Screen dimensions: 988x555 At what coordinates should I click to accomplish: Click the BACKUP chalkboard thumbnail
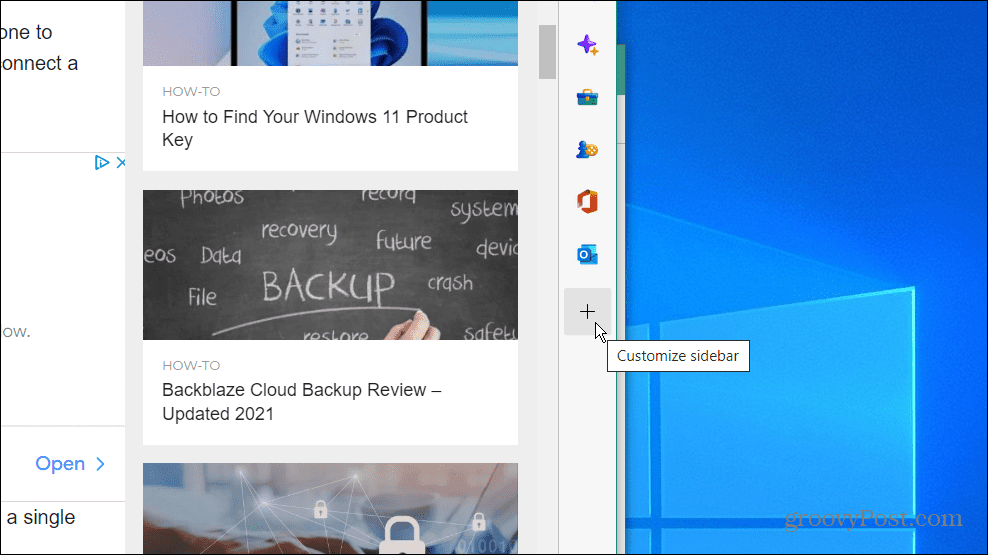(x=330, y=265)
